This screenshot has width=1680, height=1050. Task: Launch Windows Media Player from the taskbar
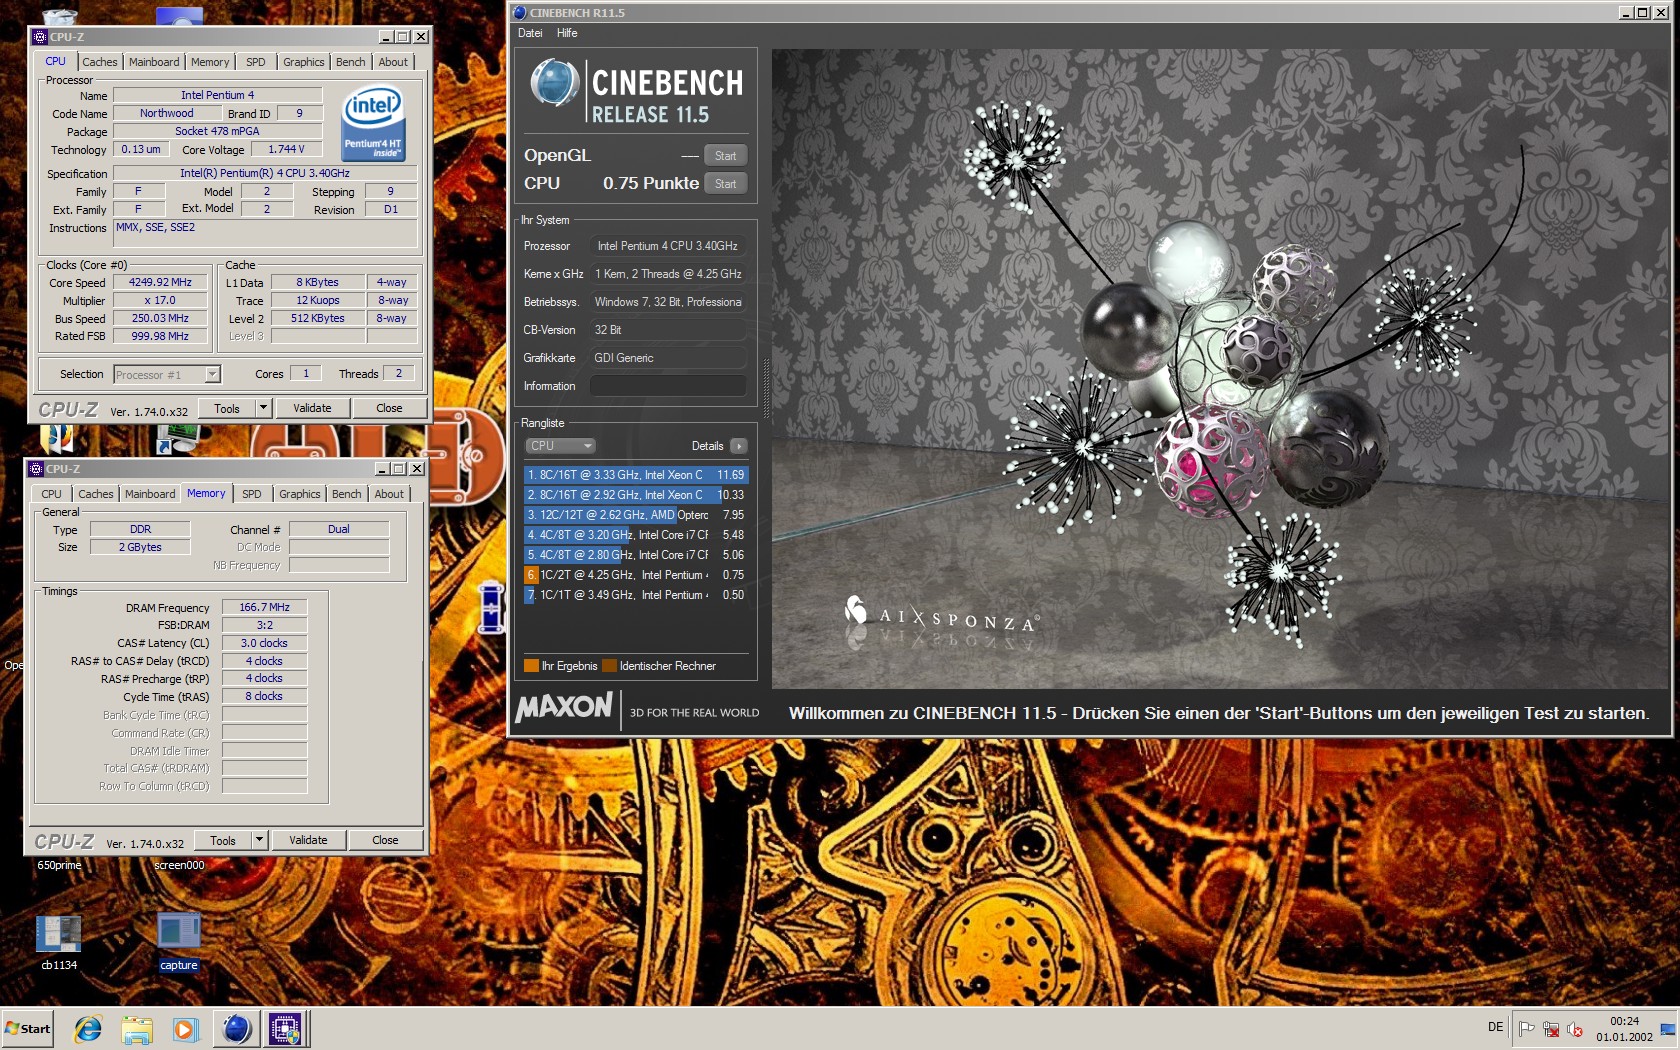click(x=186, y=1028)
